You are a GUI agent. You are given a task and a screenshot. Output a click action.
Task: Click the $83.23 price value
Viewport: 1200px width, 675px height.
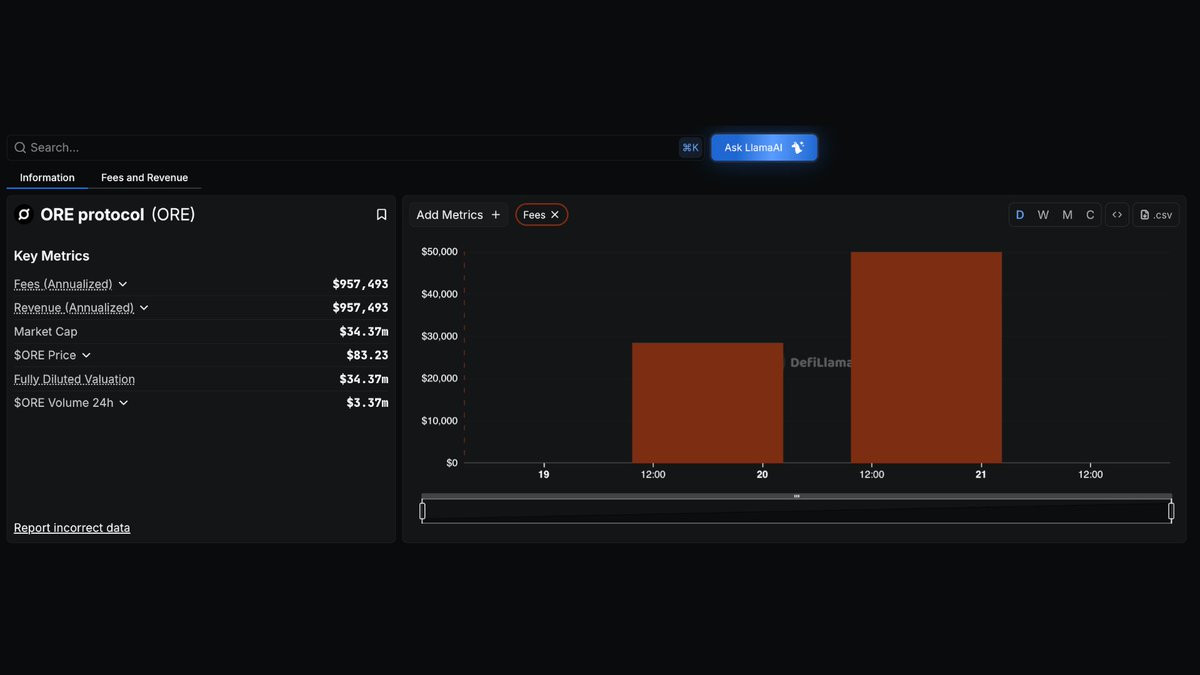point(367,355)
